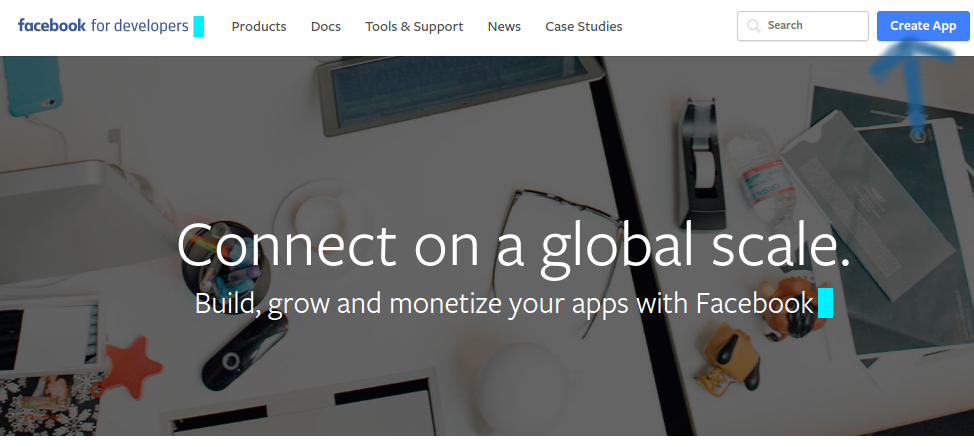The image size is (974, 447).
Task: Click the cyan block after the word Facebook
Action: point(825,303)
